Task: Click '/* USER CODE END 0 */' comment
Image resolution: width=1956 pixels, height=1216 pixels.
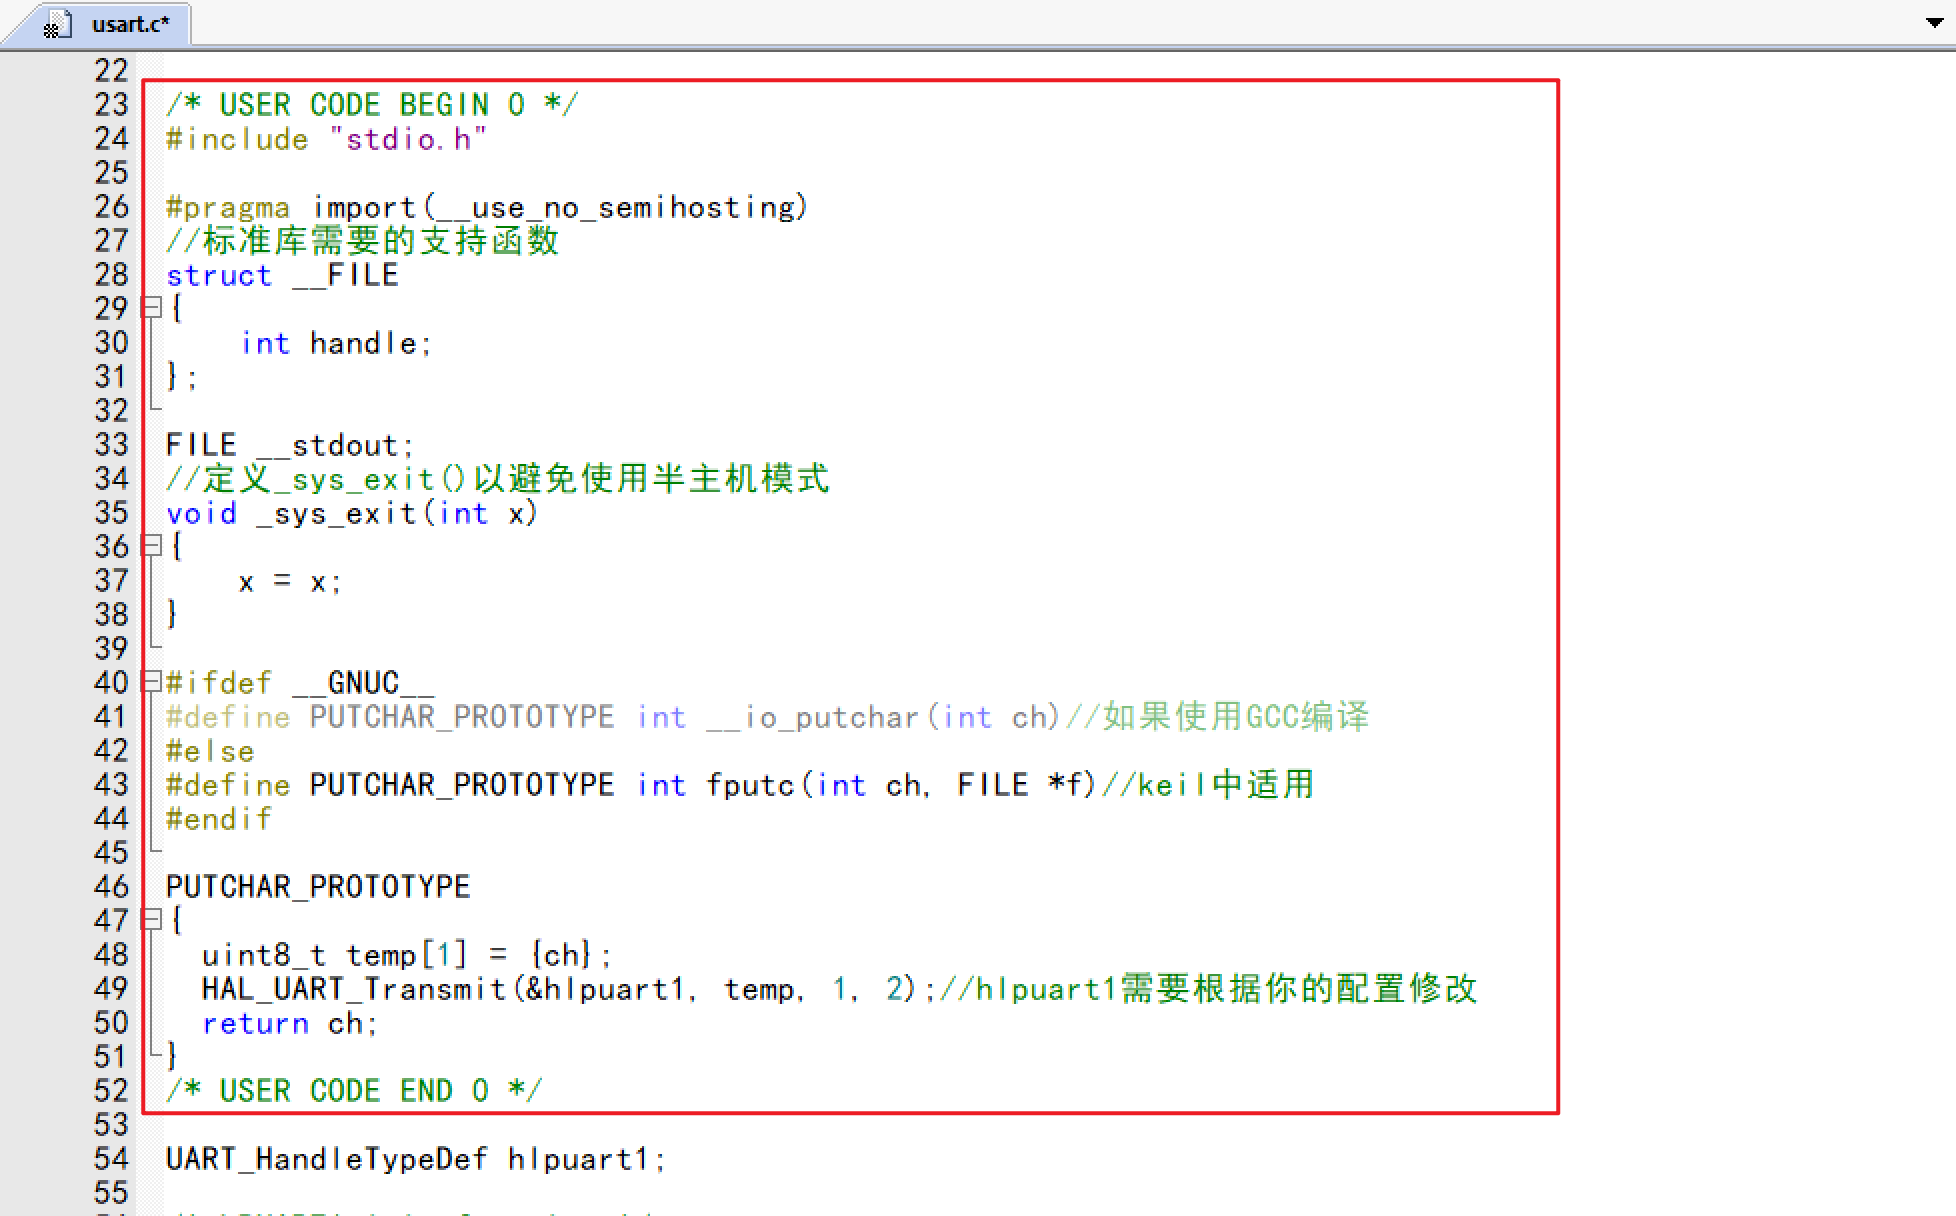Action: 354,1091
